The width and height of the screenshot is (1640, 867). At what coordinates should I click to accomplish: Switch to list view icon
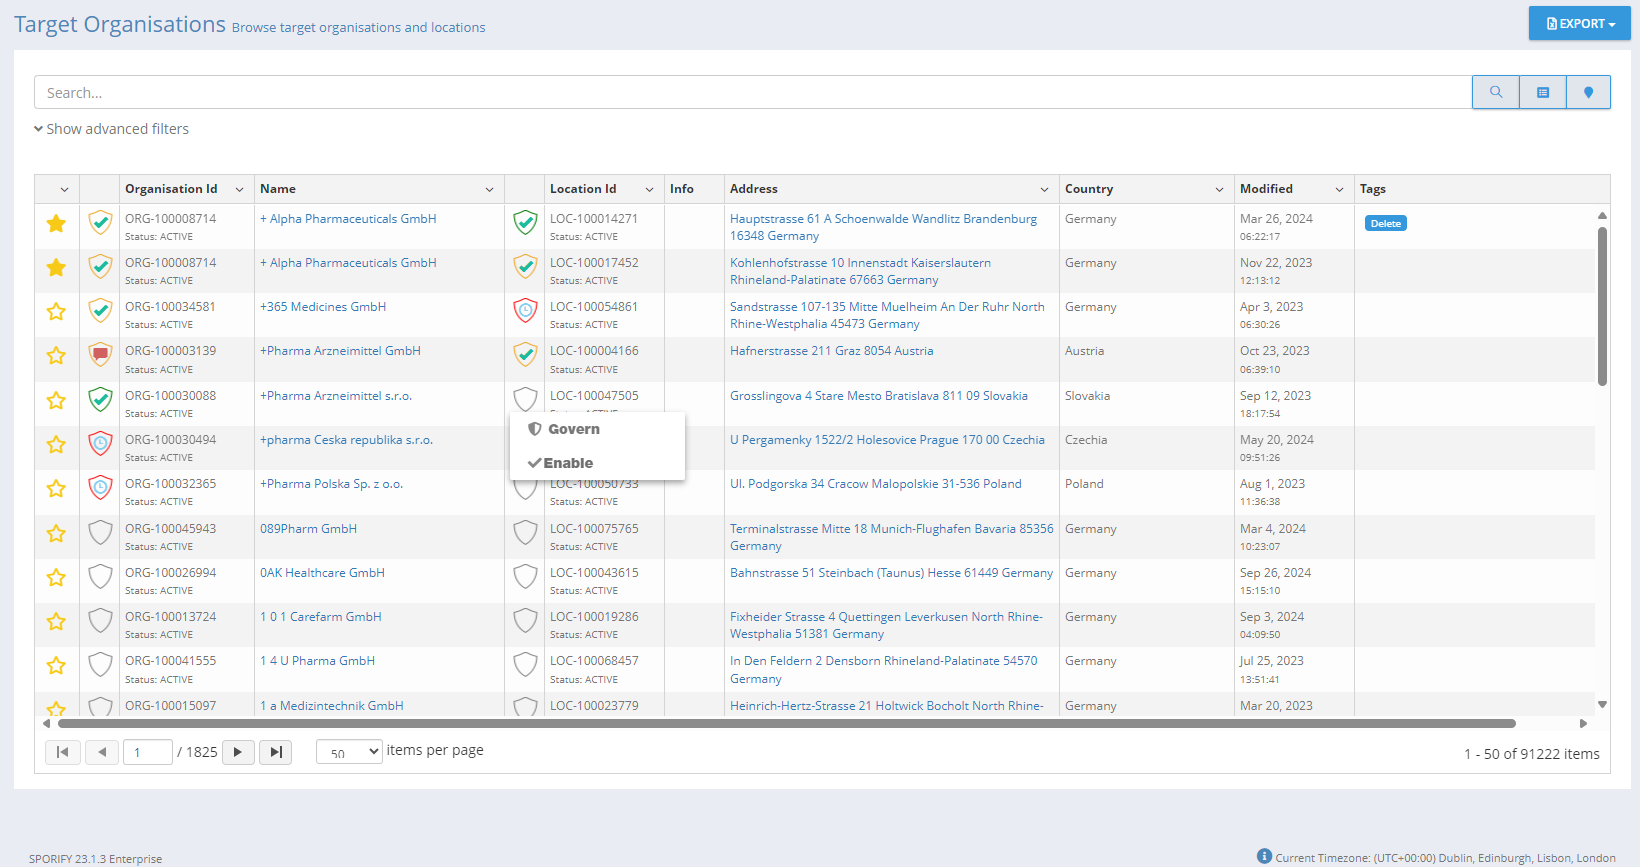pos(1543,92)
